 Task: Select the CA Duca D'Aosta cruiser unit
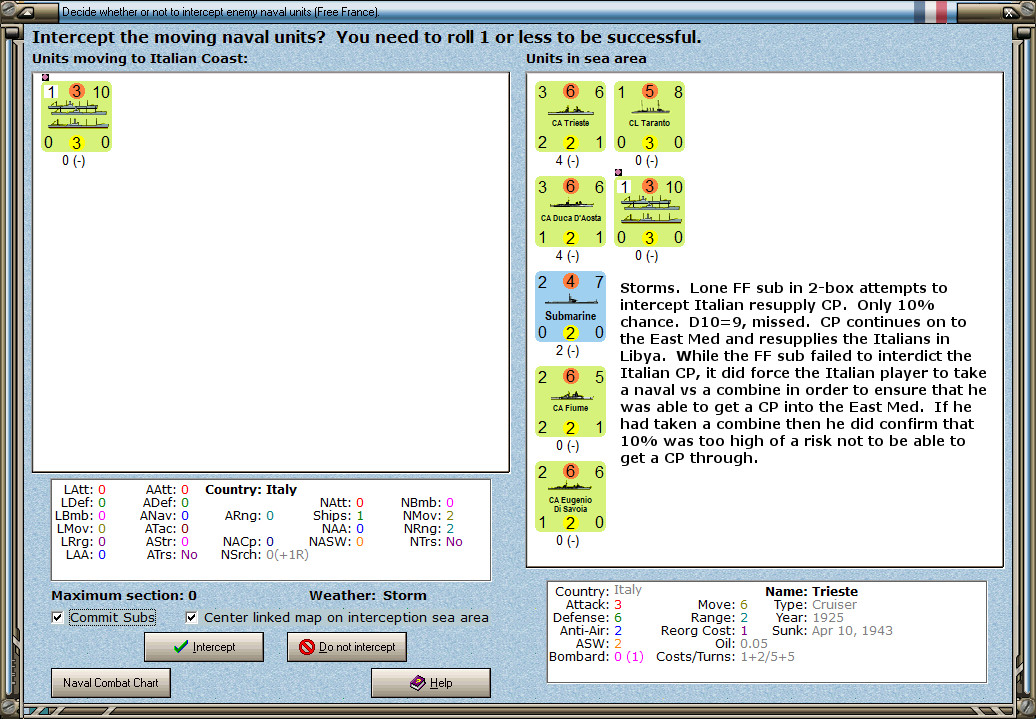[570, 211]
